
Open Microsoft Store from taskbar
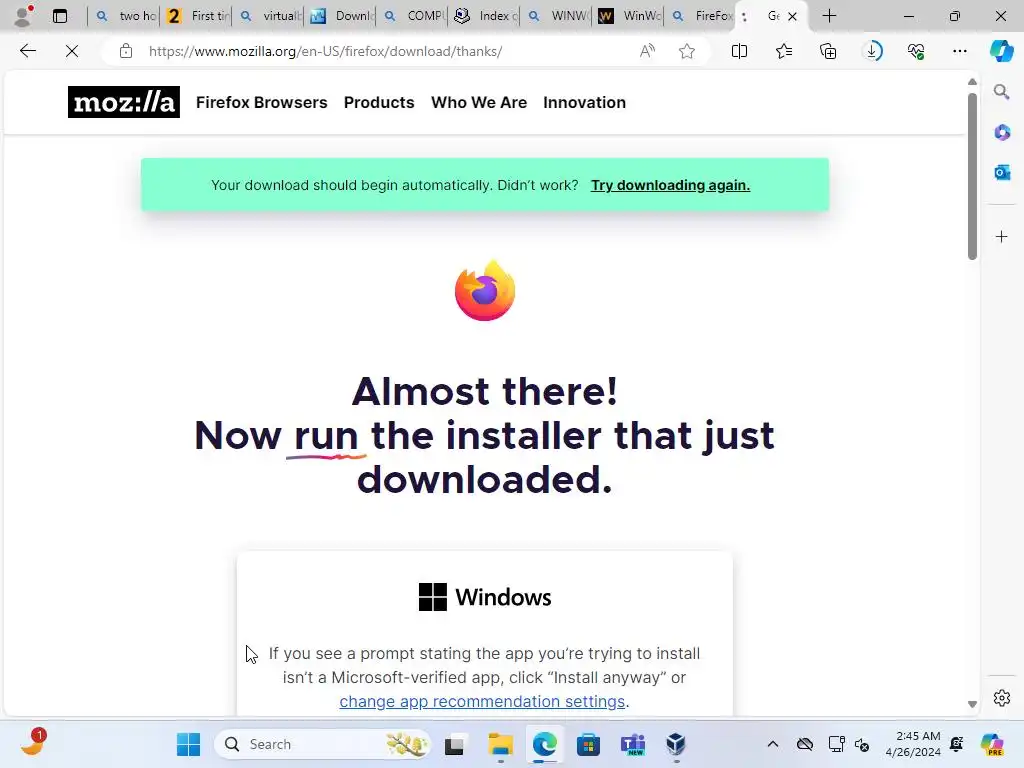click(588, 744)
